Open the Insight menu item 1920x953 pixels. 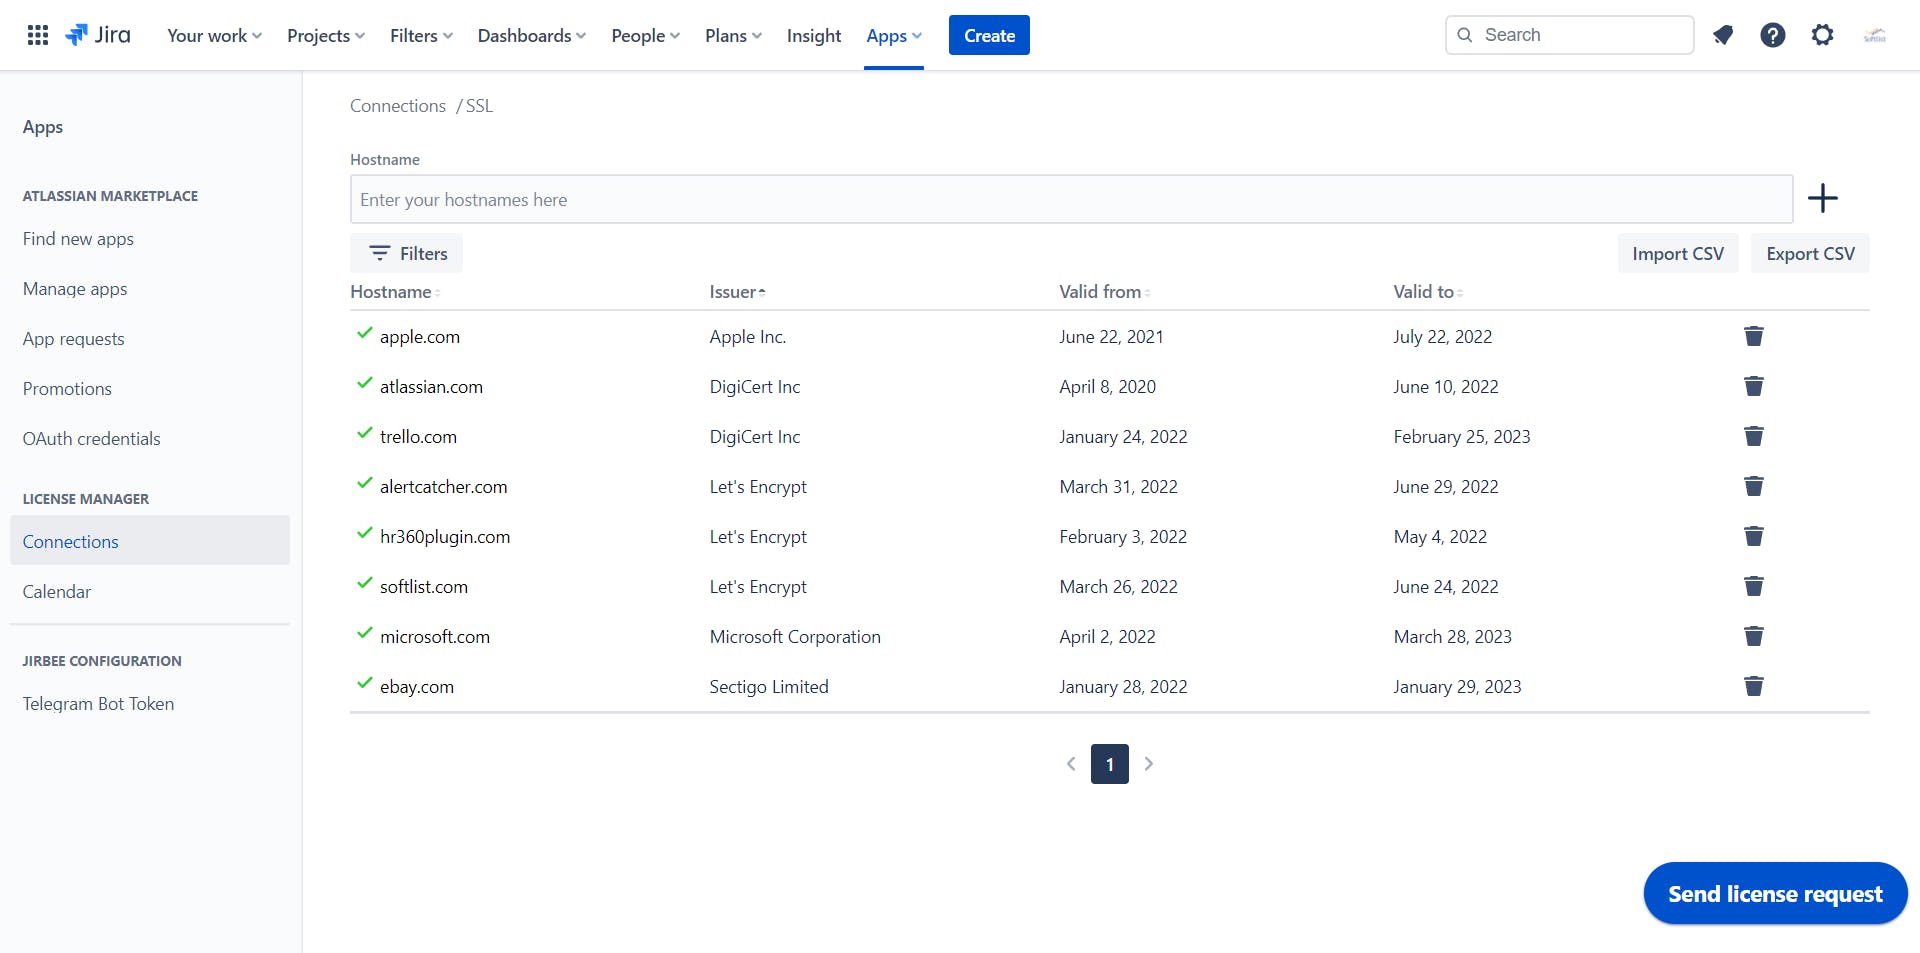coord(814,36)
